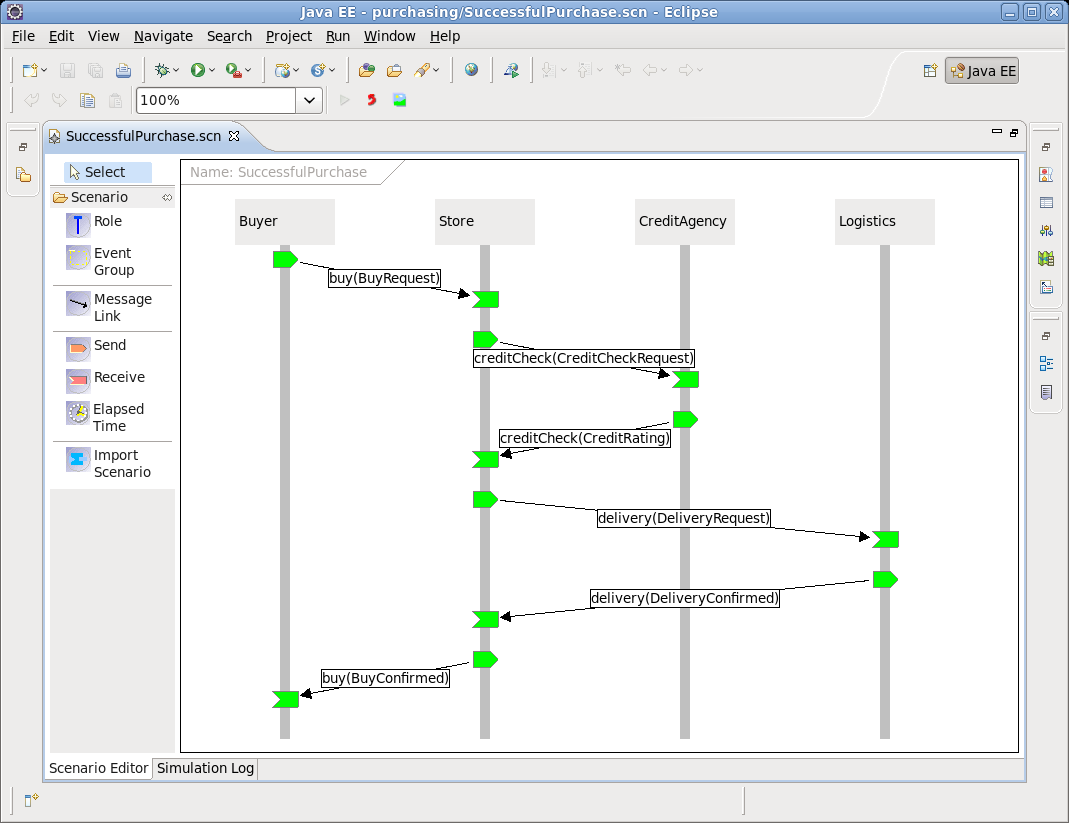Click the green Run launch icon
Screen dimensions: 1069x823
pos(198,70)
